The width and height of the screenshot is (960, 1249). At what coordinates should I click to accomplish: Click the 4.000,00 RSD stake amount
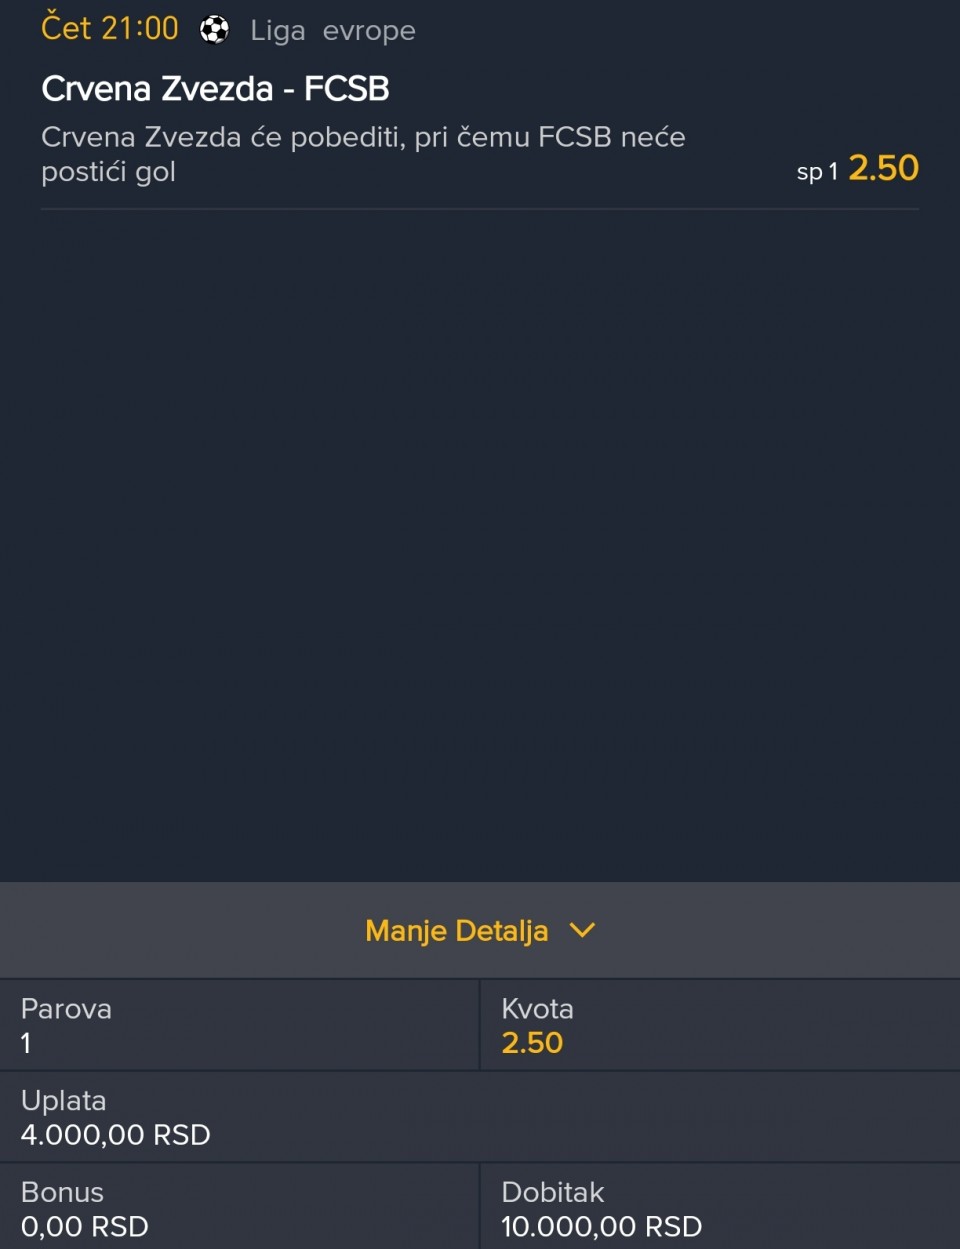[x=116, y=1135]
